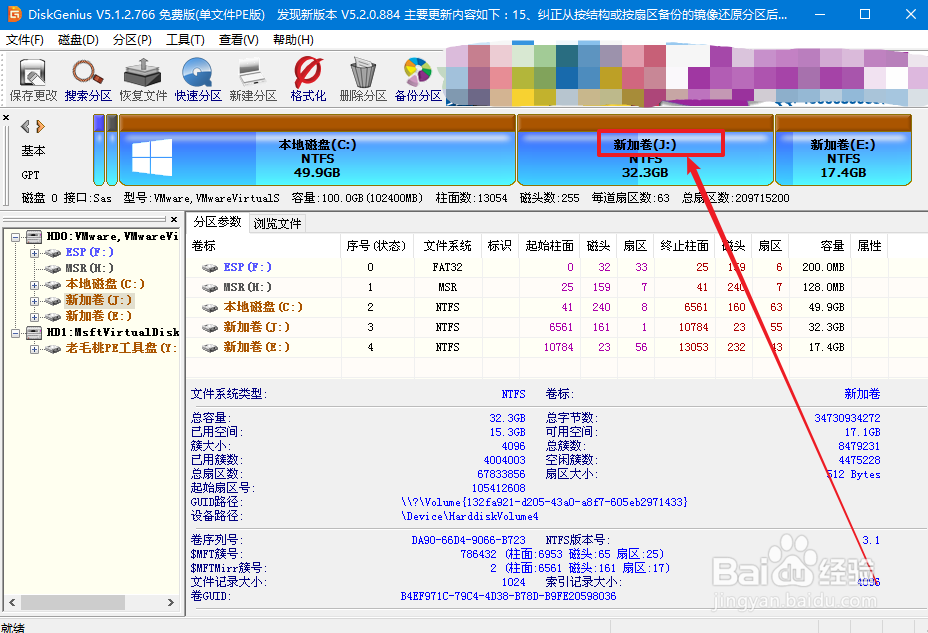This screenshot has width=928, height=633.
Task: Select 新加卷(J:) 32.3GB block in disk map
Action: [645, 150]
